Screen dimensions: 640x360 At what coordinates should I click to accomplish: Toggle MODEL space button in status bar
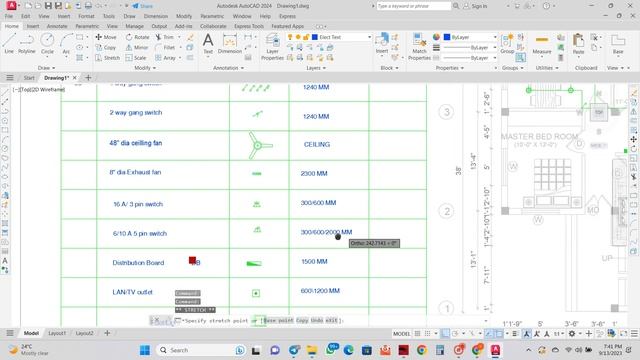pyautogui.click(x=401, y=333)
